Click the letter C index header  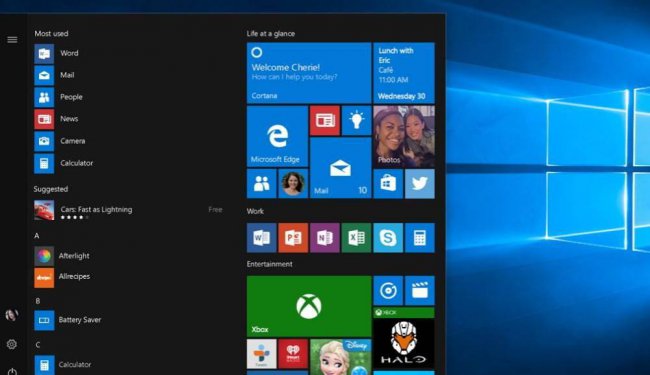[38, 345]
